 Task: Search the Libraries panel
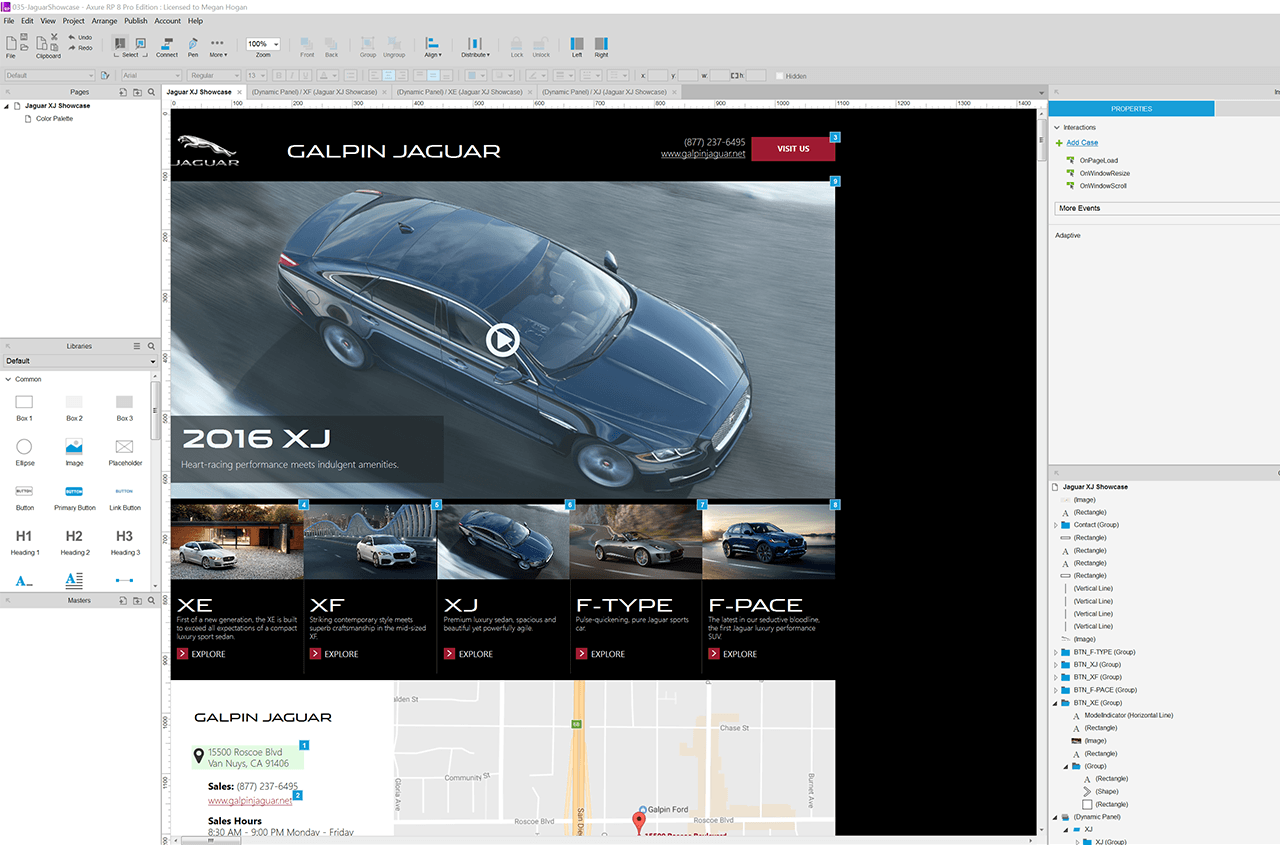coord(151,346)
